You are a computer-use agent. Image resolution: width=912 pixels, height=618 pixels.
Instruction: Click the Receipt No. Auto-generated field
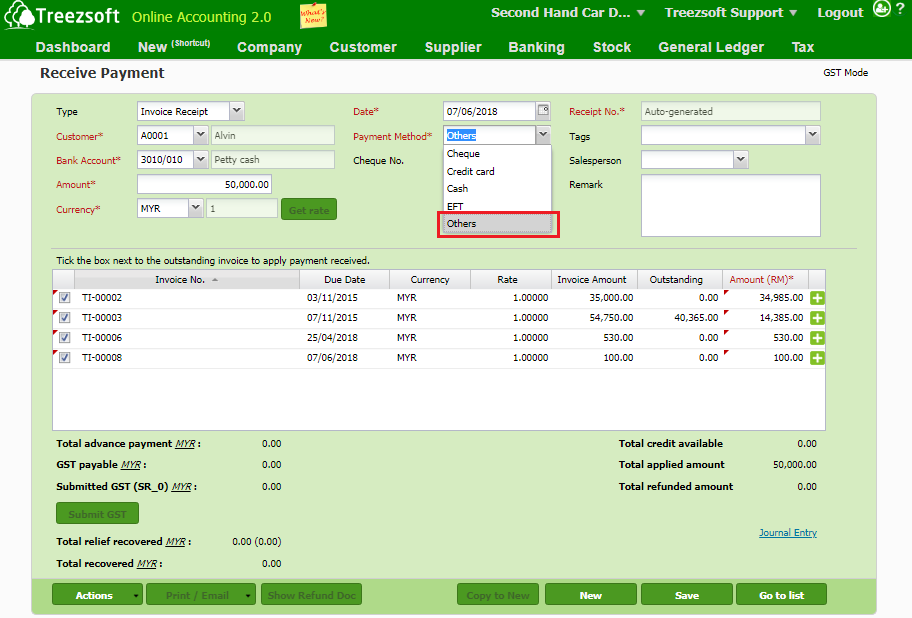click(x=731, y=111)
